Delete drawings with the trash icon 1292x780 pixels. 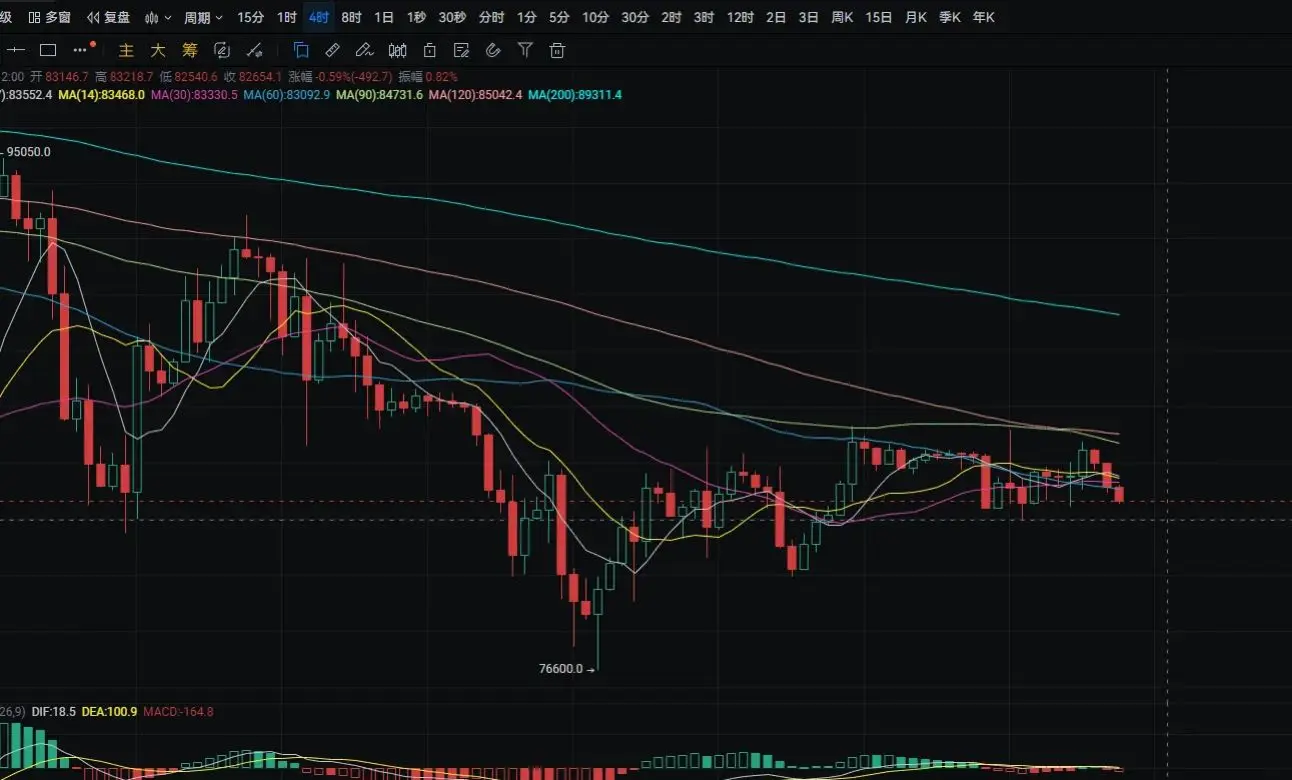point(558,50)
